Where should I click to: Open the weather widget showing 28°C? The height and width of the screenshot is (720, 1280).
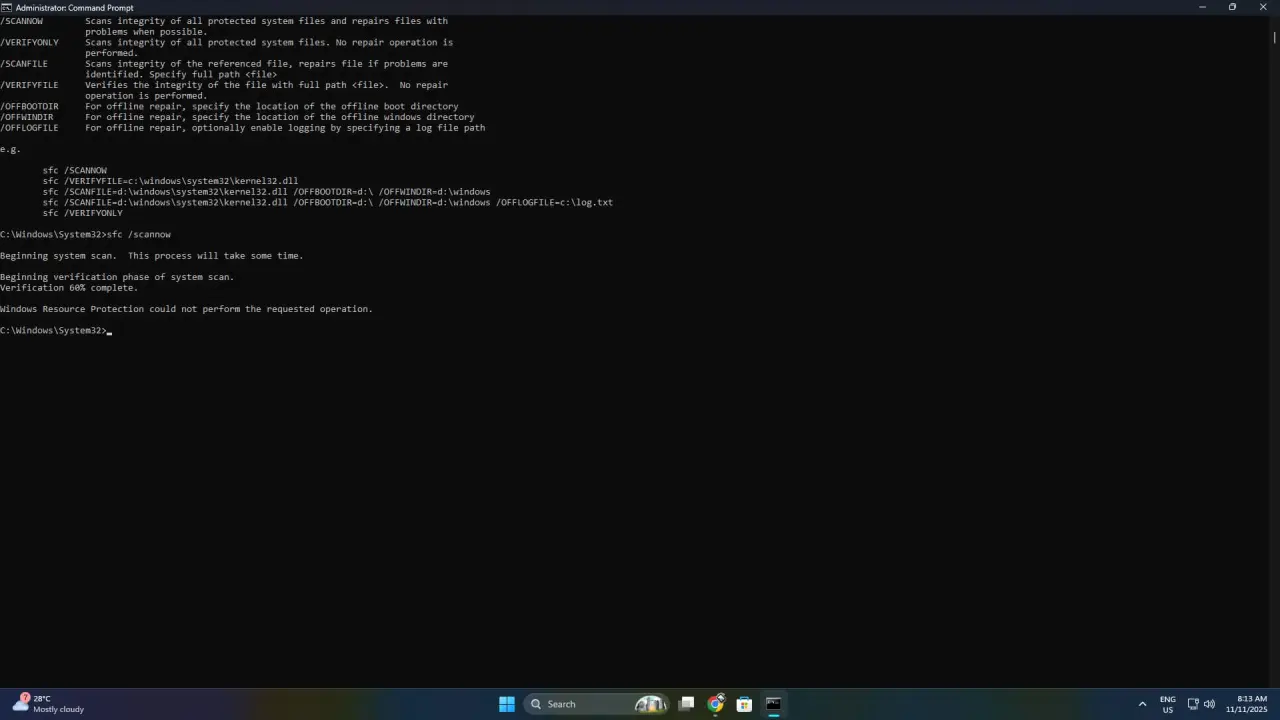pyautogui.click(x=50, y=704)
